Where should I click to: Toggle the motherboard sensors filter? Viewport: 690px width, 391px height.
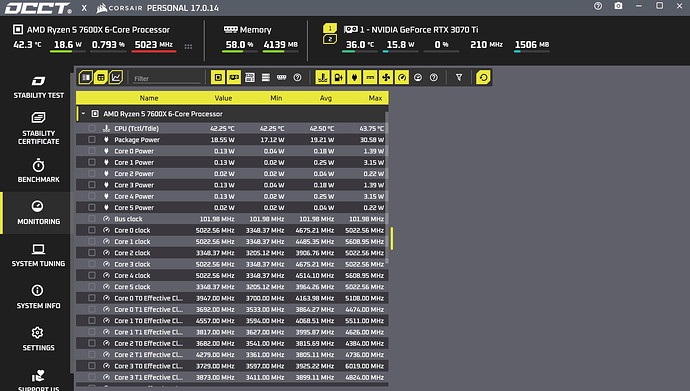pos(250,77)
